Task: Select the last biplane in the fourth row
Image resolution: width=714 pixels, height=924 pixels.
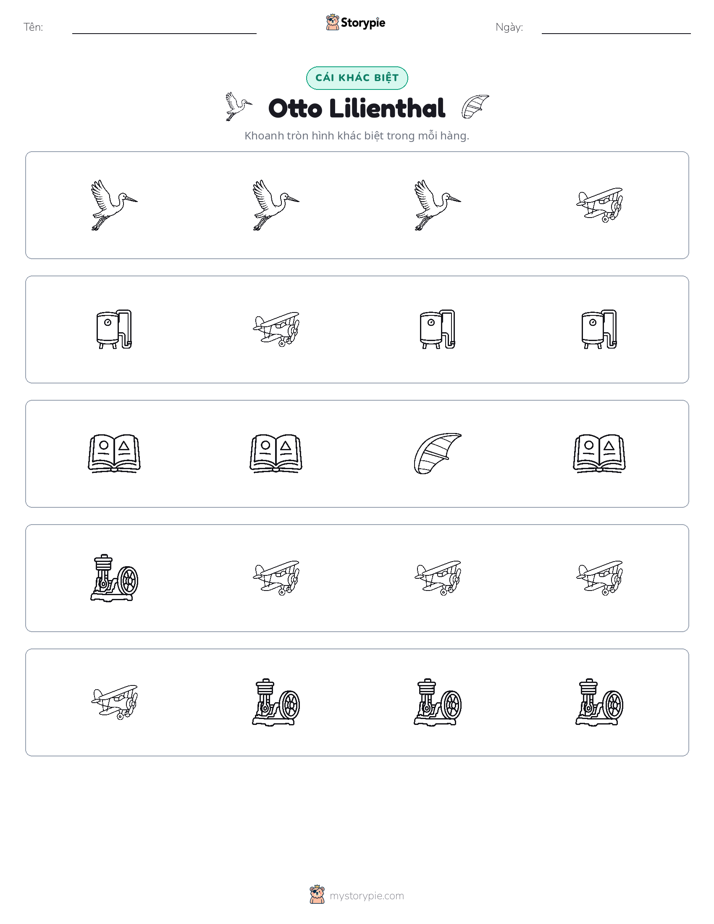Action: tap(600, 578)
